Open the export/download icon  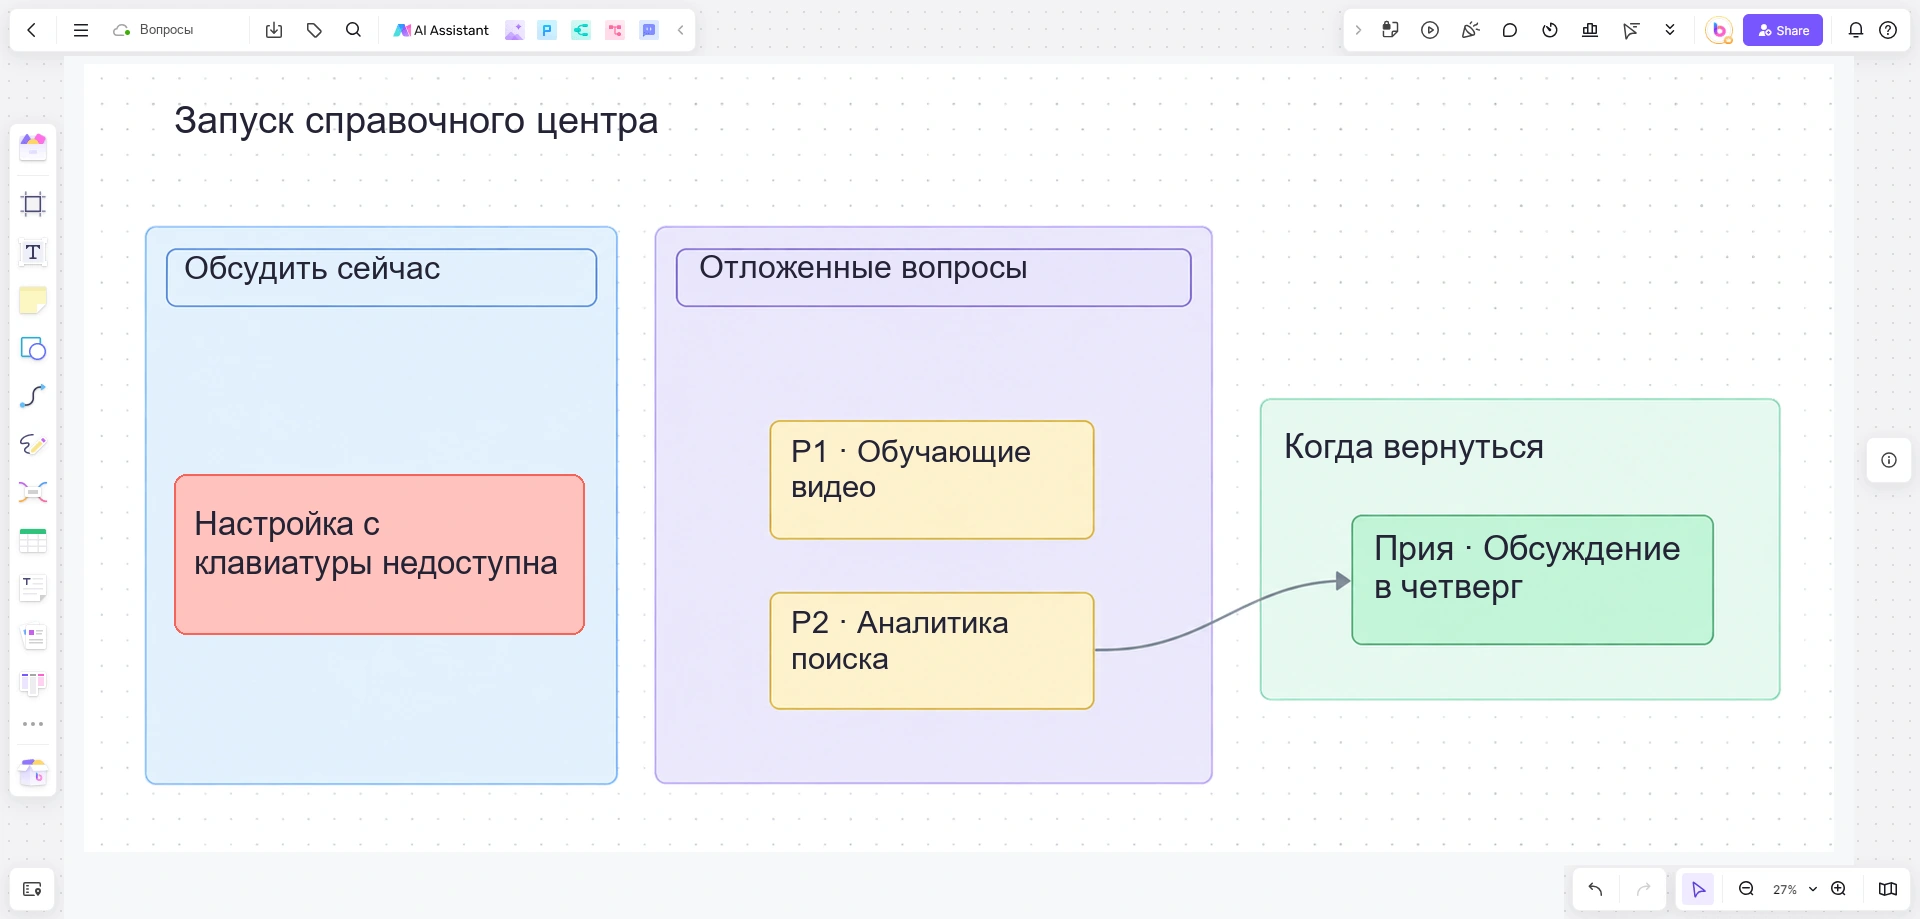(x=274, y=30)
